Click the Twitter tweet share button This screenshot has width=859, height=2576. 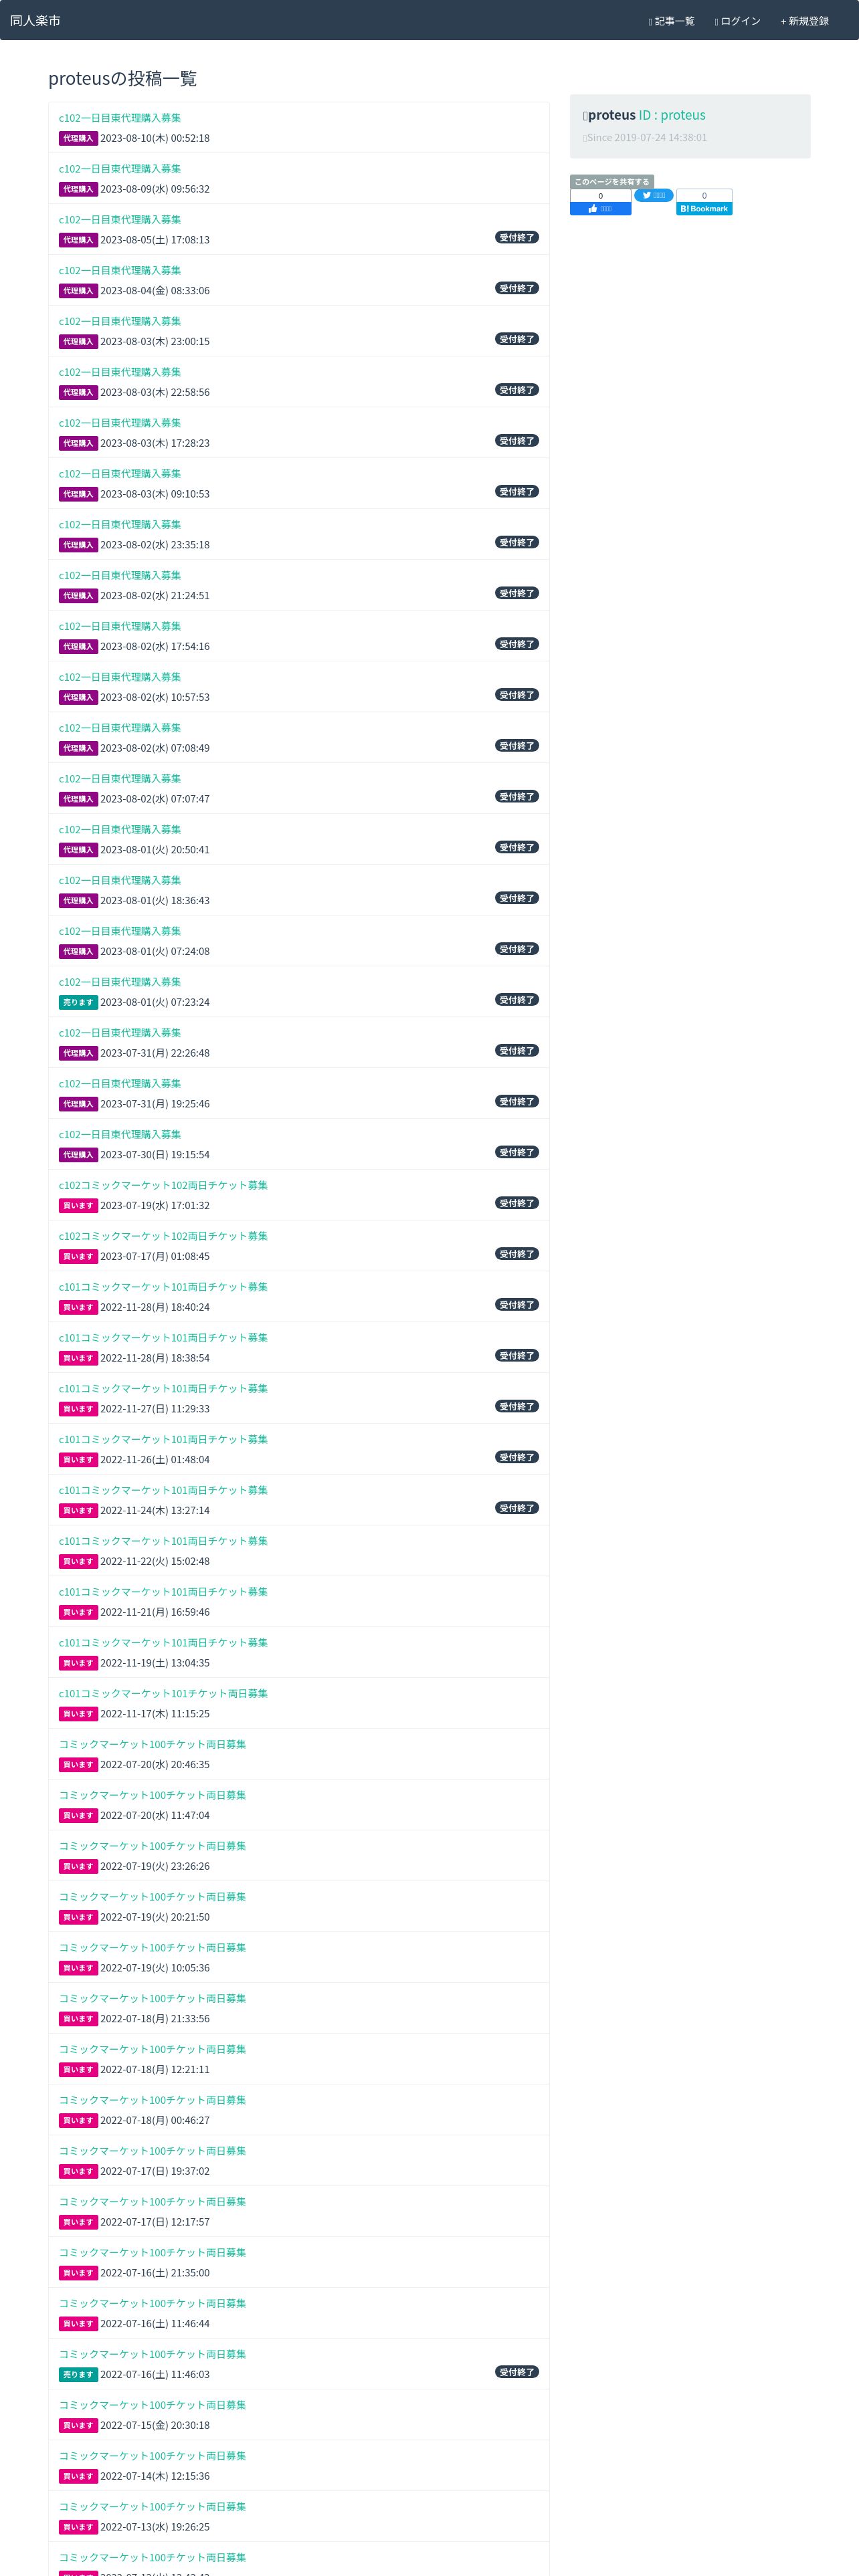[x=653, y=196]
